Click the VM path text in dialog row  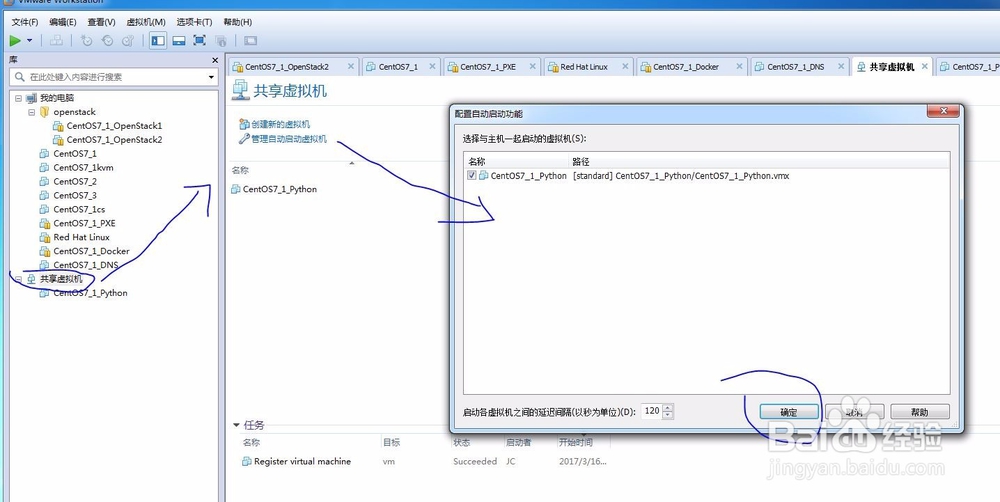pyautogui.click(x=680, y=175)
